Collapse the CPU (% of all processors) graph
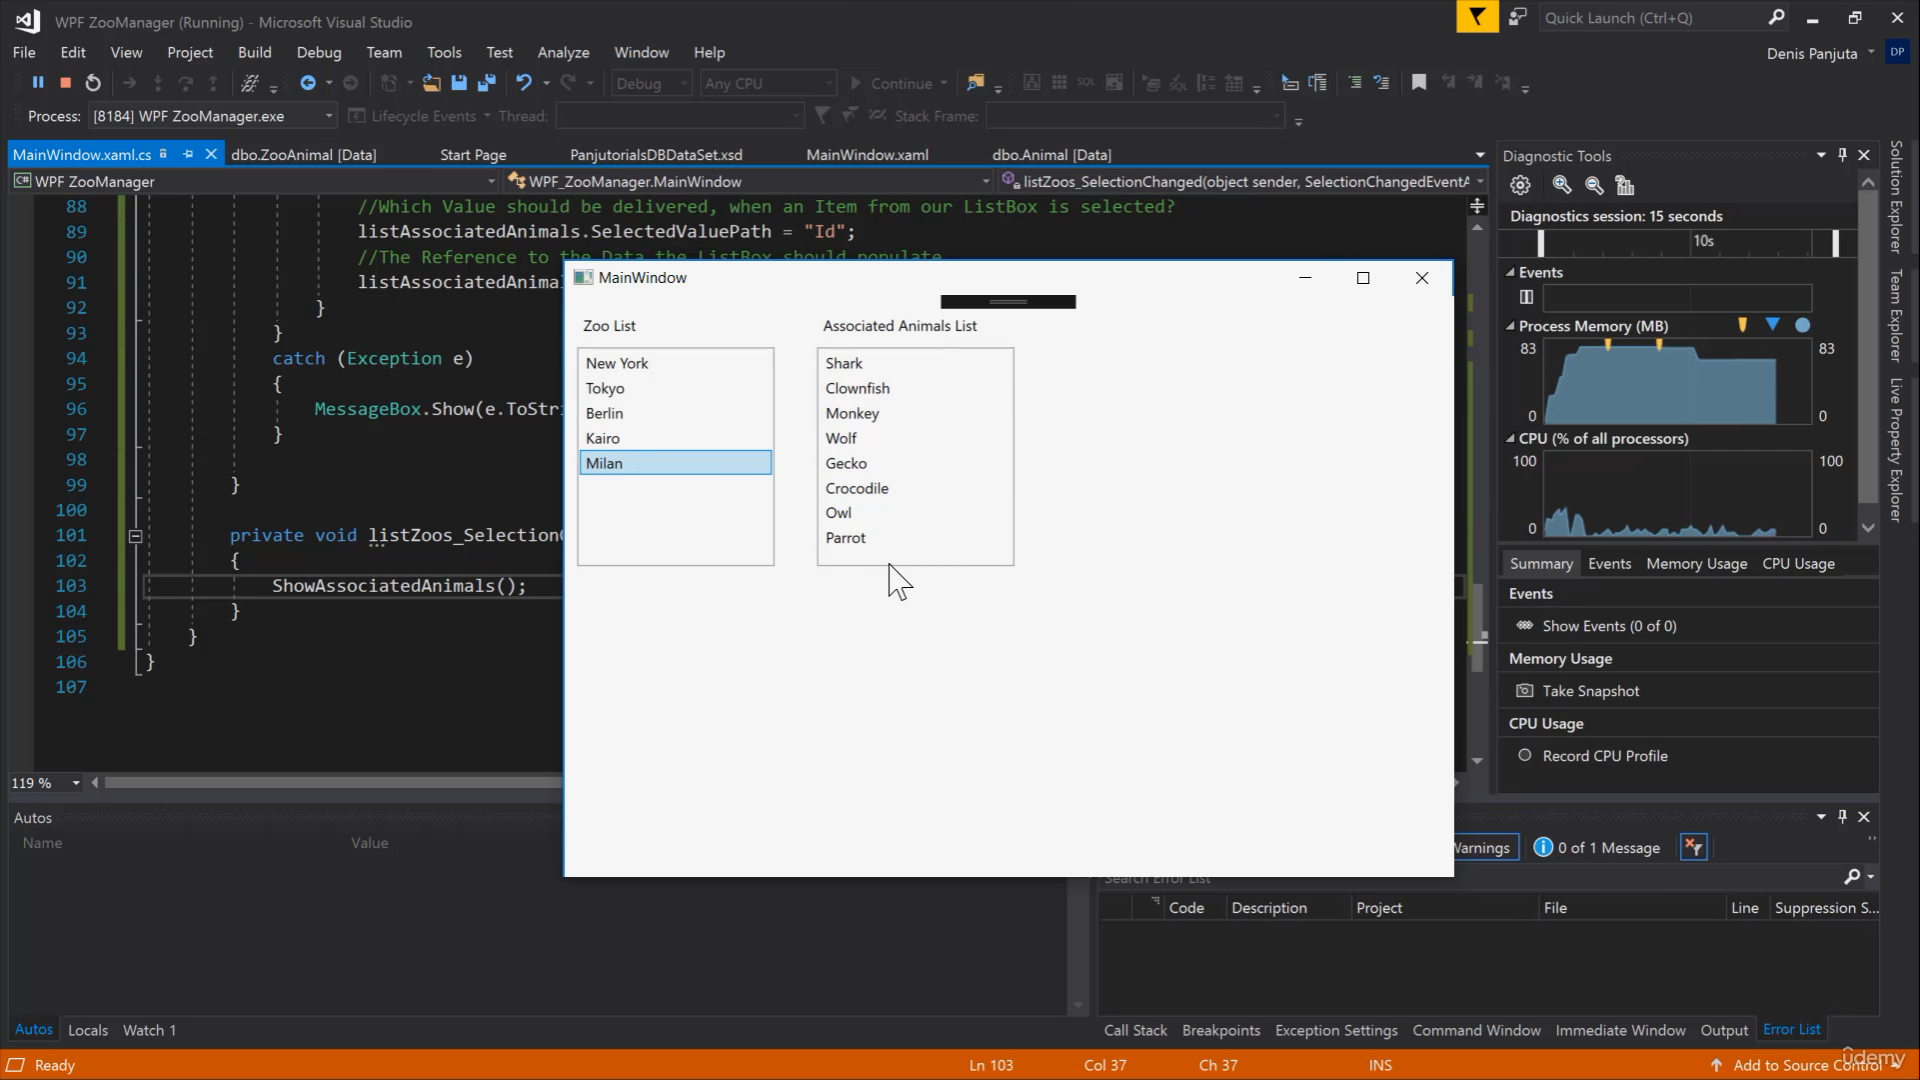 1511,438
